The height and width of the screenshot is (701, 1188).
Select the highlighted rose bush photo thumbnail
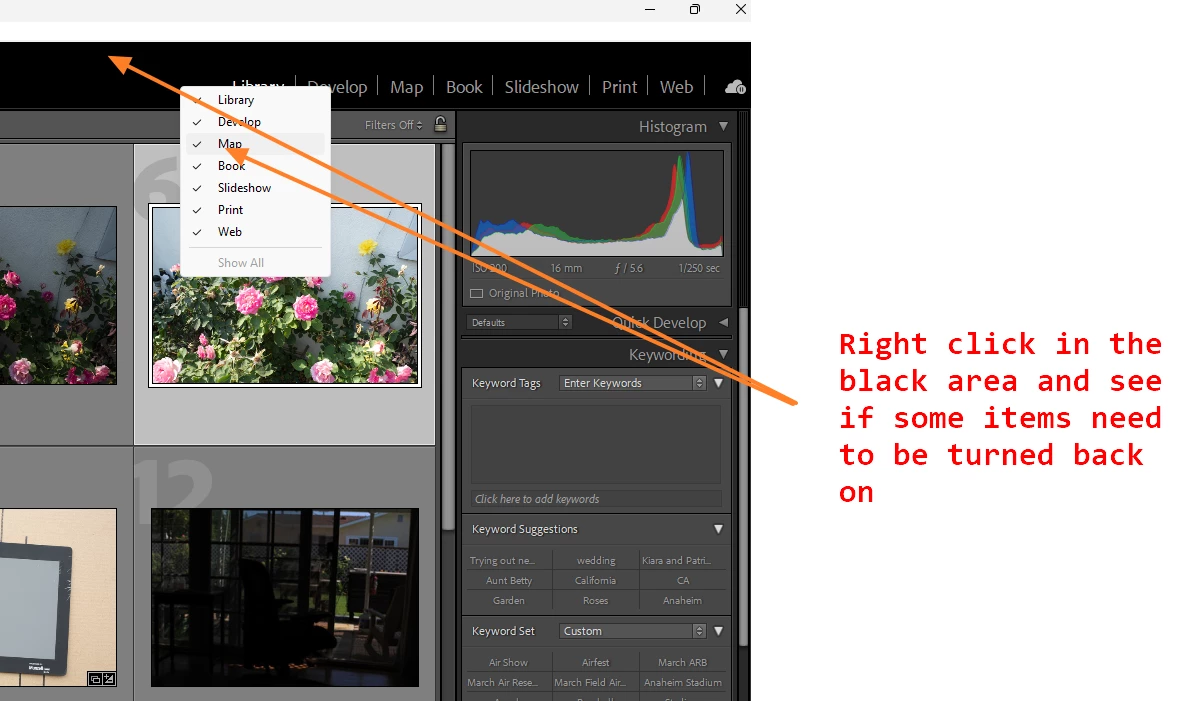click(x=285, y=296)
